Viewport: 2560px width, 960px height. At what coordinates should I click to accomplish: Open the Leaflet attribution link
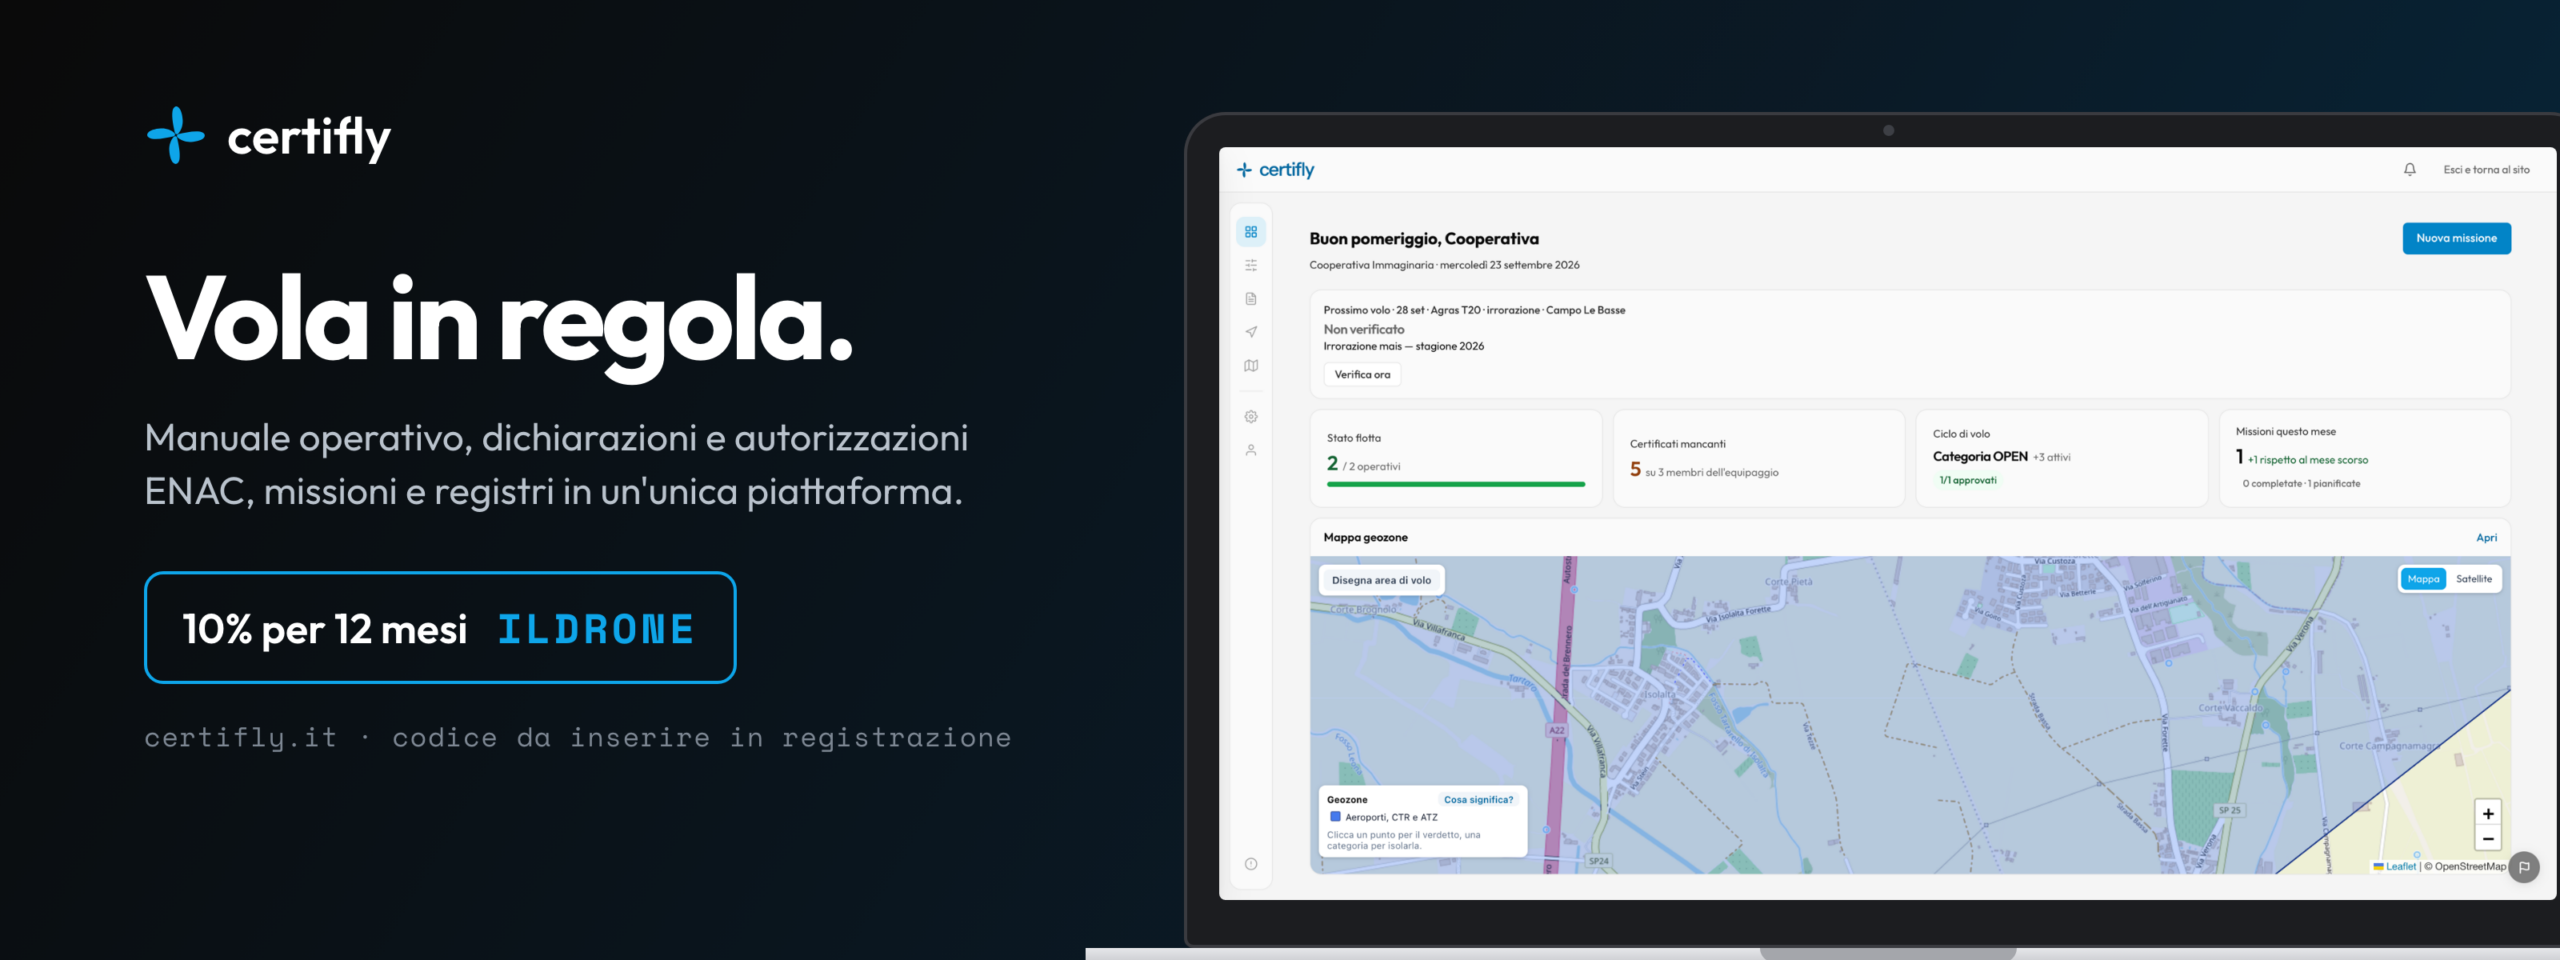click(x=2394, y=867)
